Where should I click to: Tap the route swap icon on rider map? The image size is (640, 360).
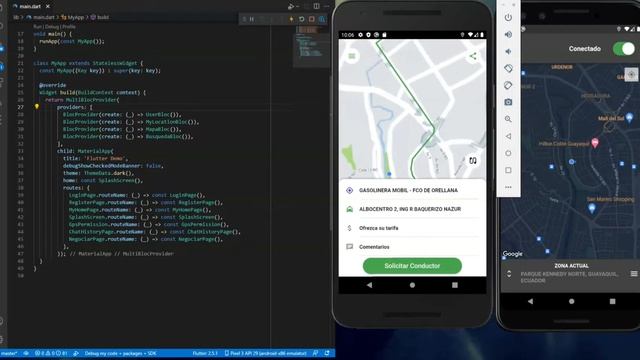(473, 160)
